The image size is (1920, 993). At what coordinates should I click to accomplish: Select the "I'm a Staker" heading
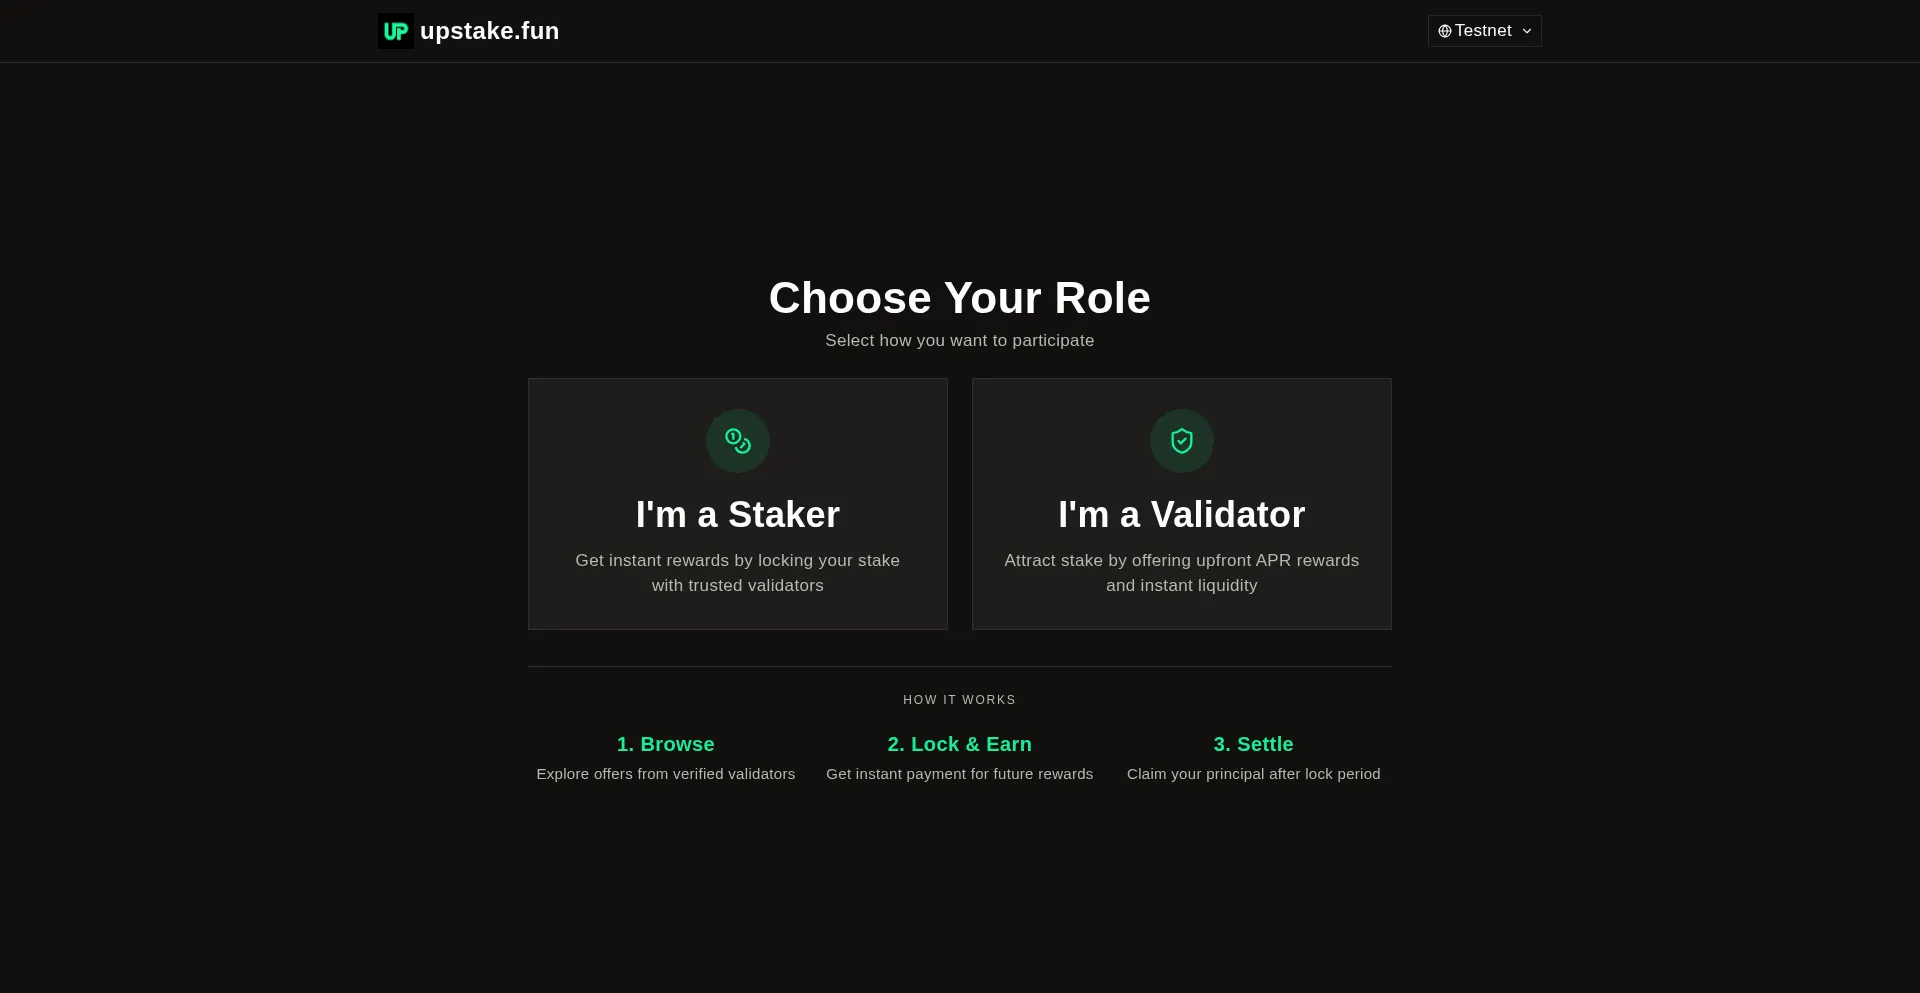tap(738, 515)
